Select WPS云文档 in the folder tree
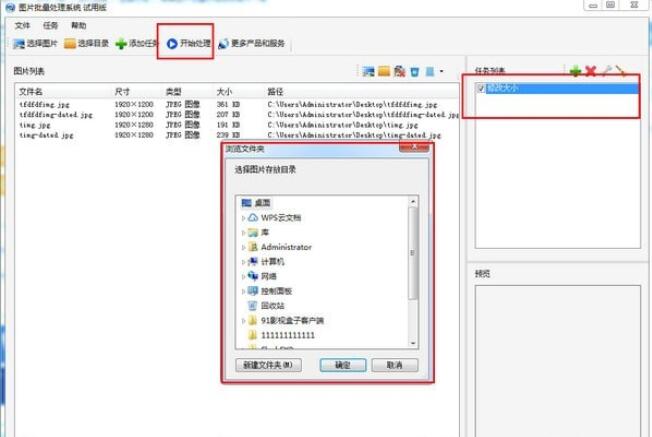The width and height of the screenshot is (652, 437). tap(281, 218)
